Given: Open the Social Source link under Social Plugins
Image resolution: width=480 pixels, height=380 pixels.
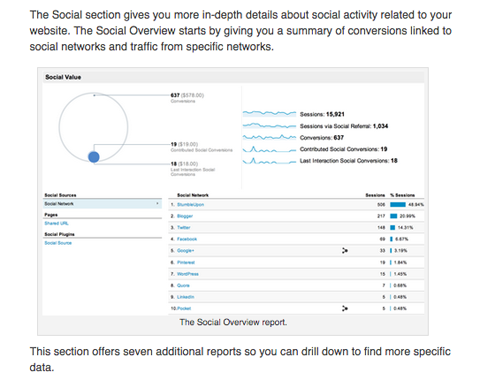Looking at the screenshot, I should pyautogui.click(x=58, y=243).
